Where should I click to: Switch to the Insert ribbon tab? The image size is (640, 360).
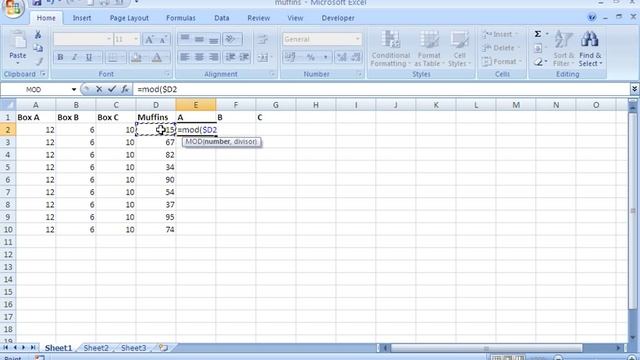coord(82,18)
